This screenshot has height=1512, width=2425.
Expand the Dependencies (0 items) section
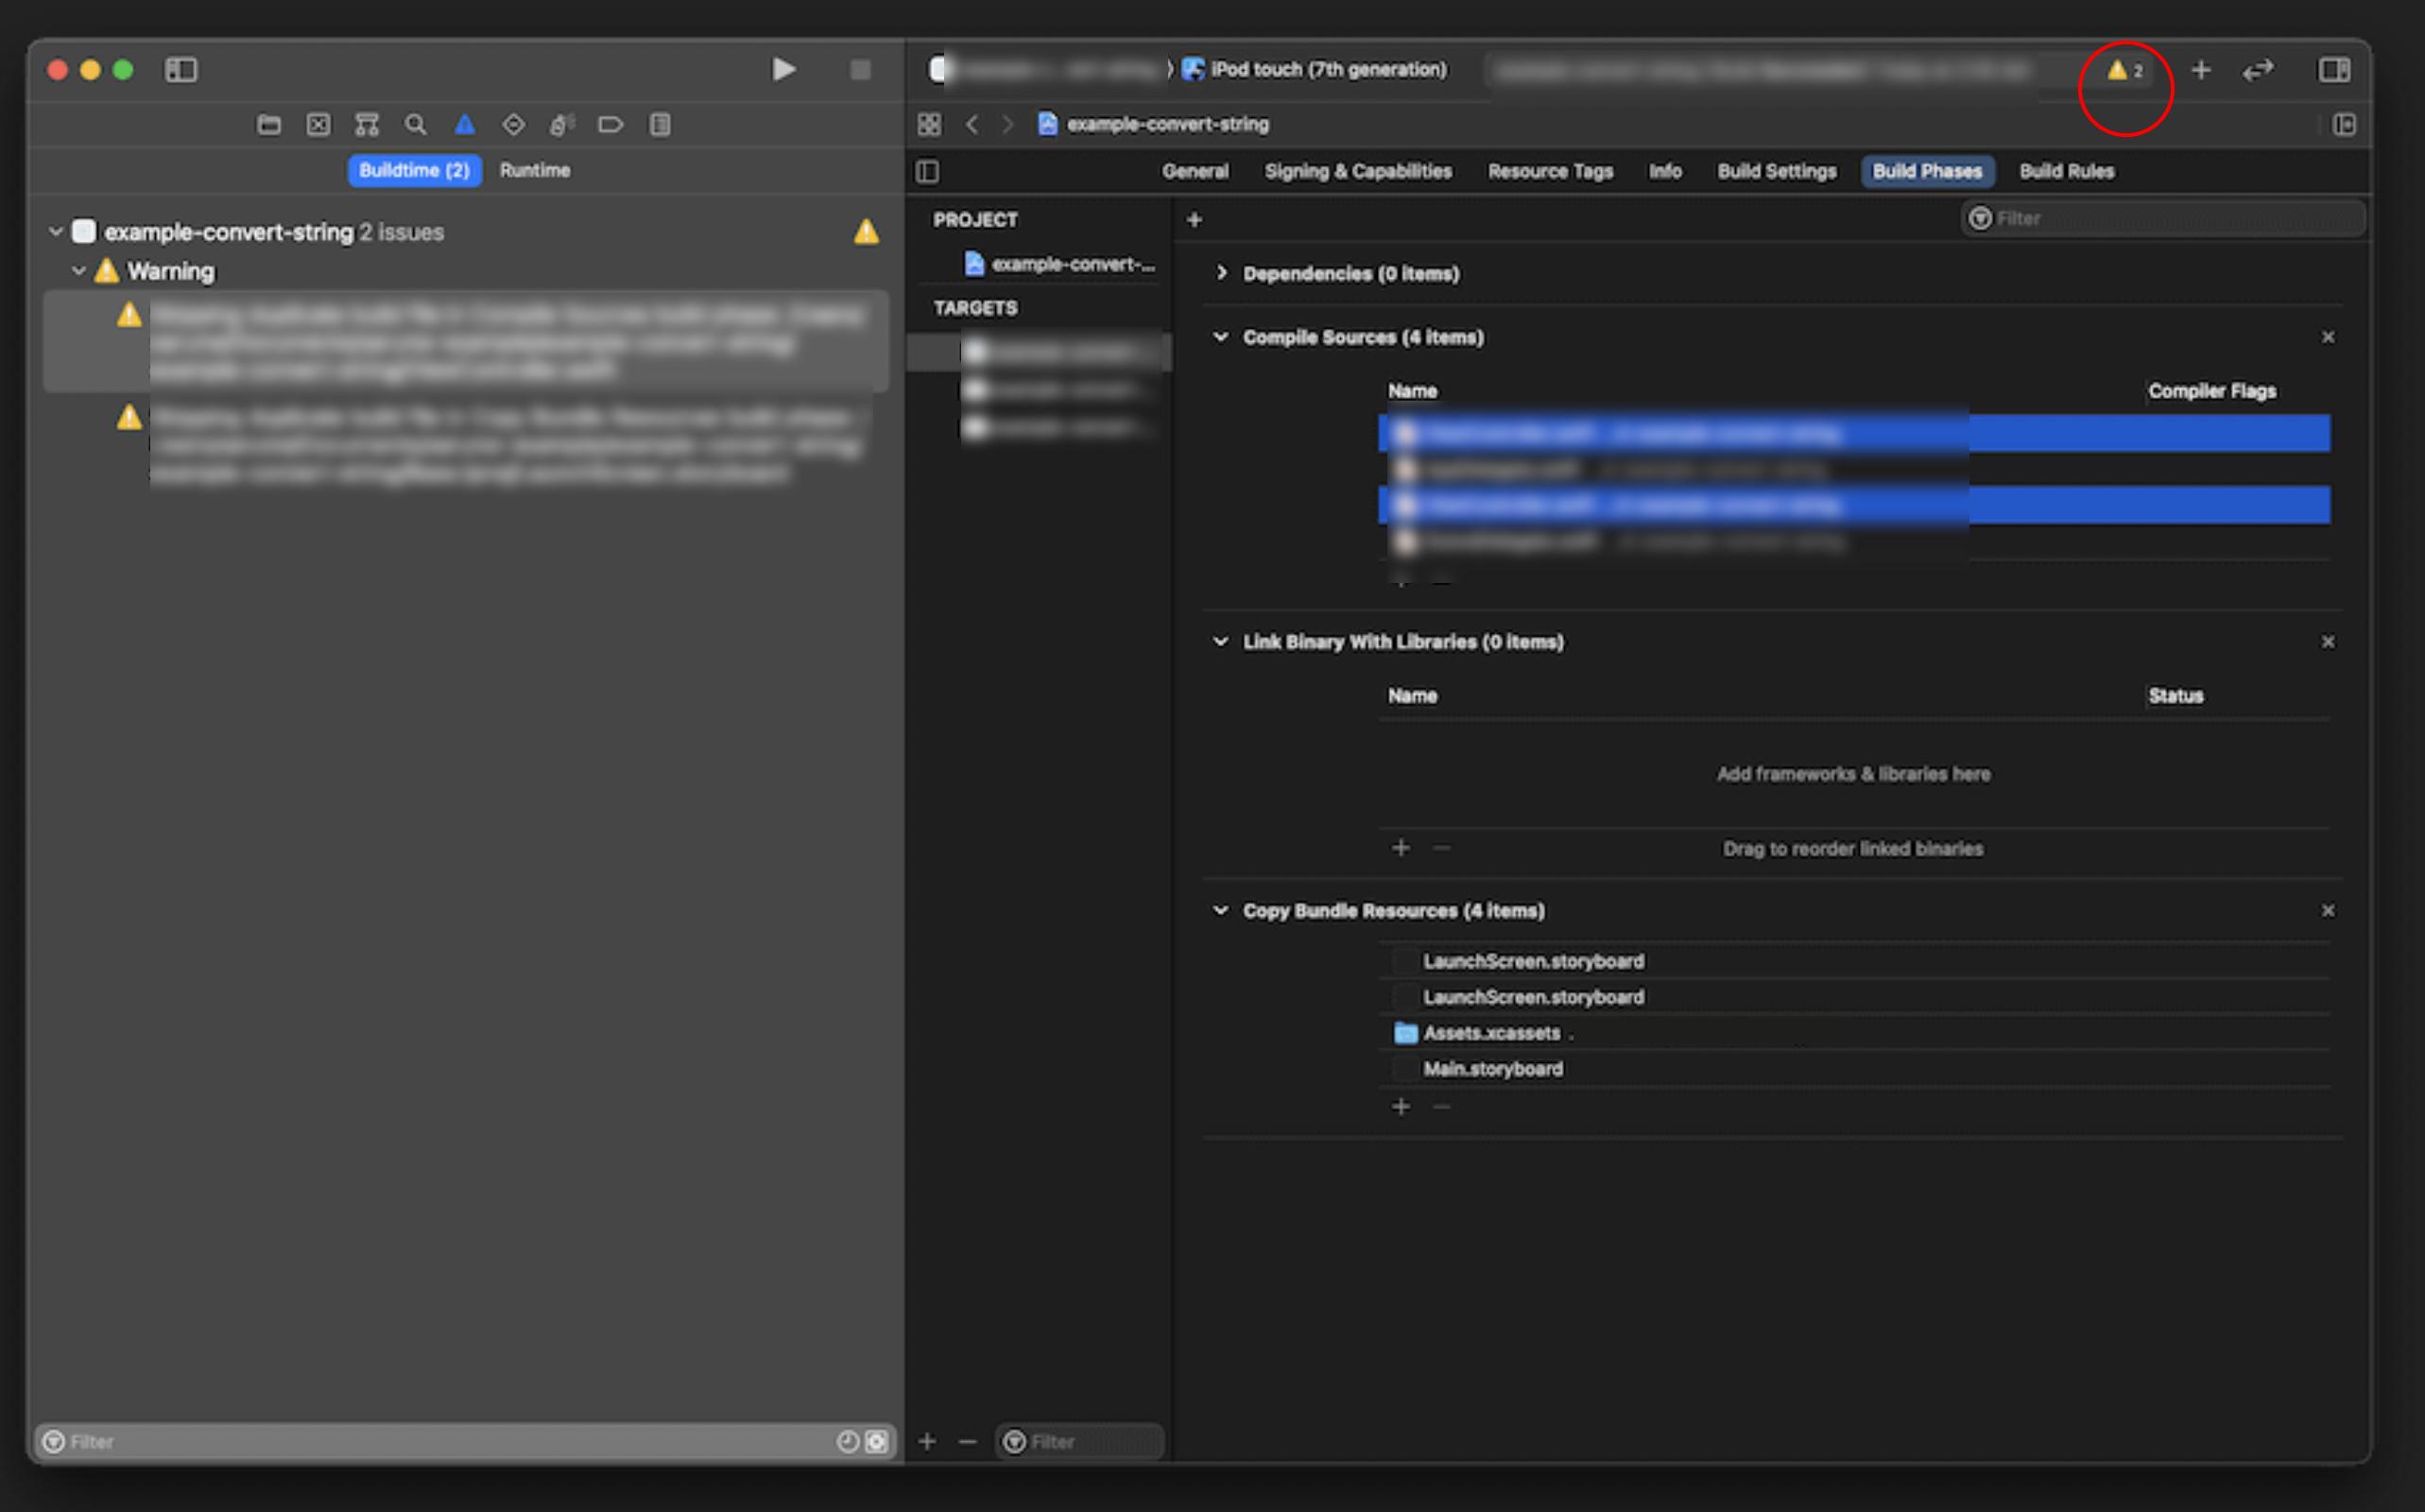click(x=1221, y=273)
